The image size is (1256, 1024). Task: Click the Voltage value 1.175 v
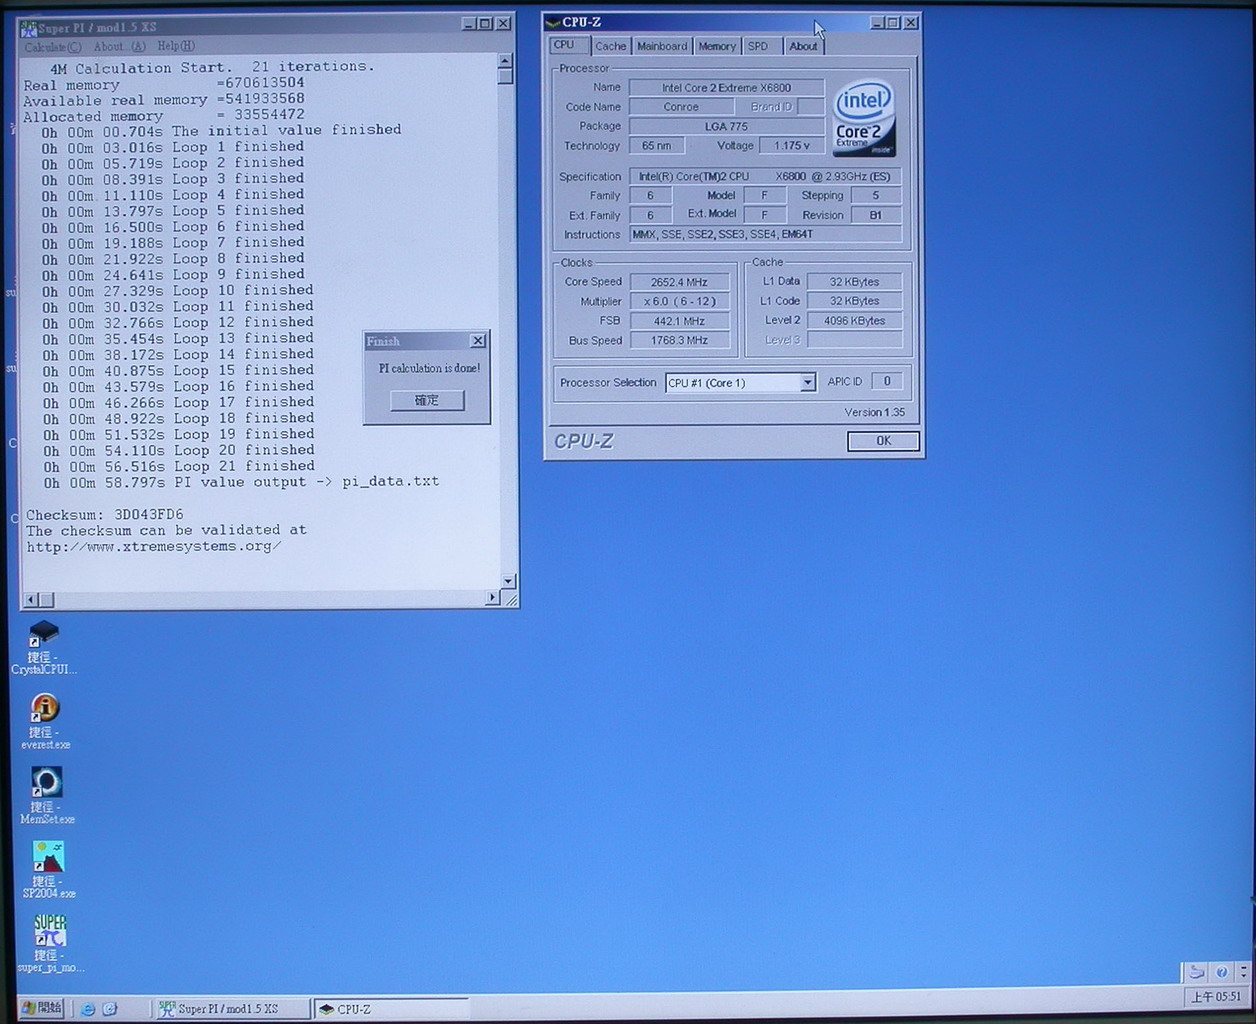791,146
